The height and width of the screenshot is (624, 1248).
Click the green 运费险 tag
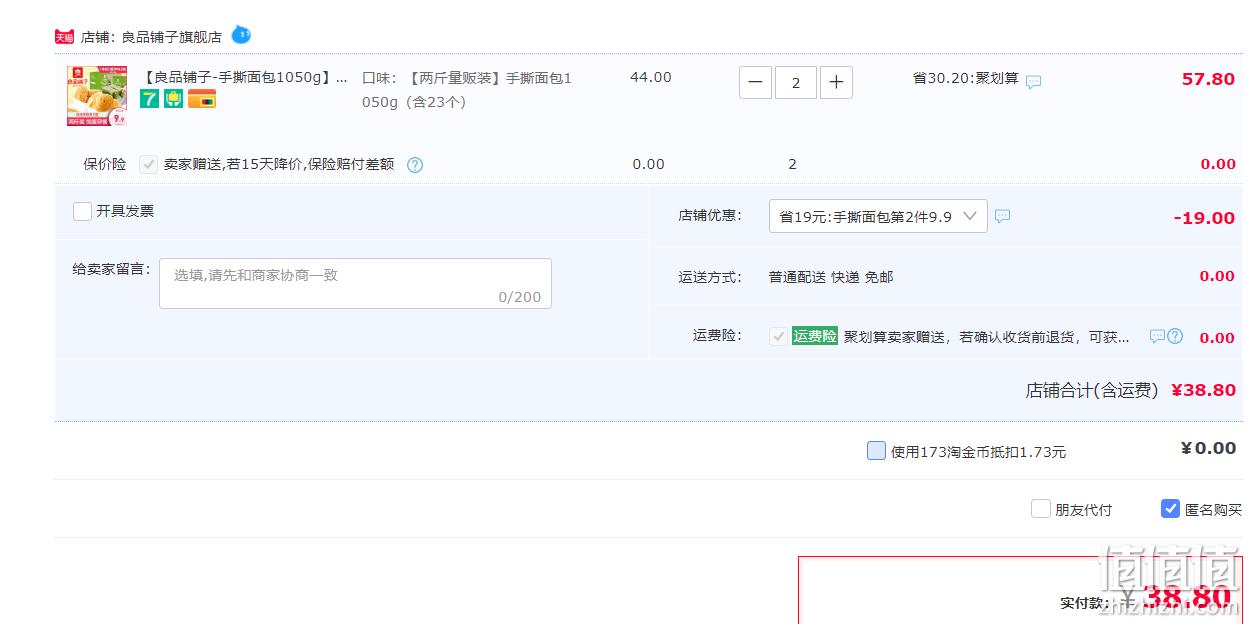(x=815, y=336)
